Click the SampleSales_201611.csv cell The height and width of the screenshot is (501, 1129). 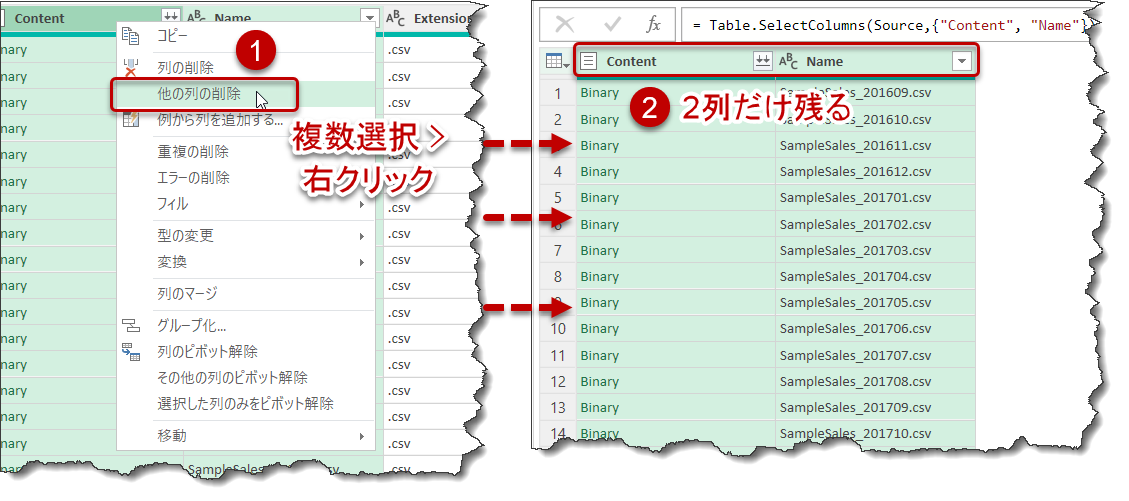click(876, 145)
